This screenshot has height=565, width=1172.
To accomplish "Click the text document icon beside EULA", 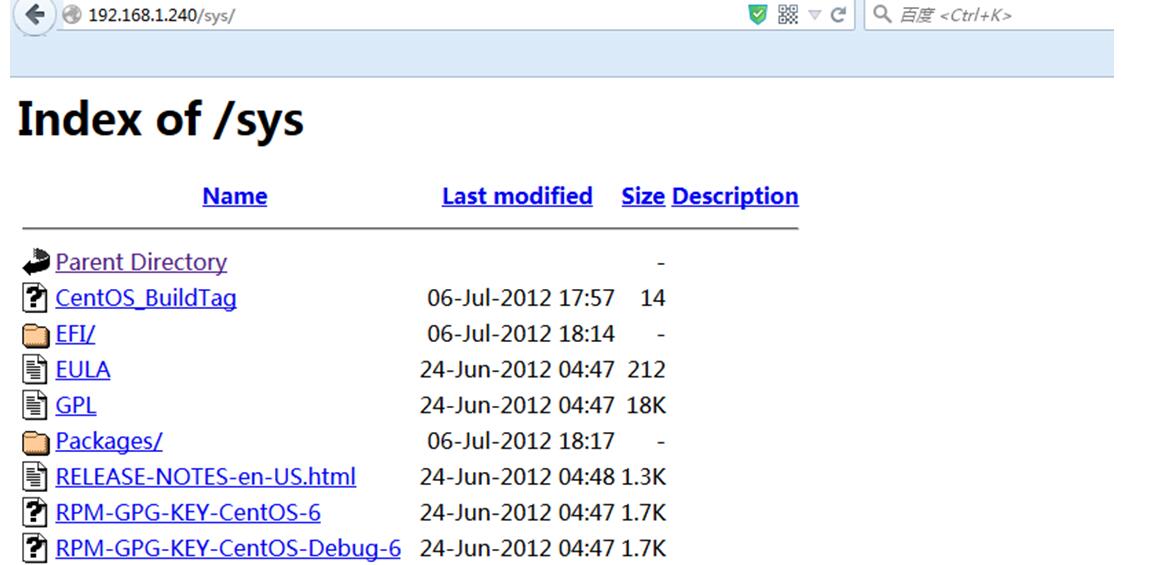I will coord(34,370).
